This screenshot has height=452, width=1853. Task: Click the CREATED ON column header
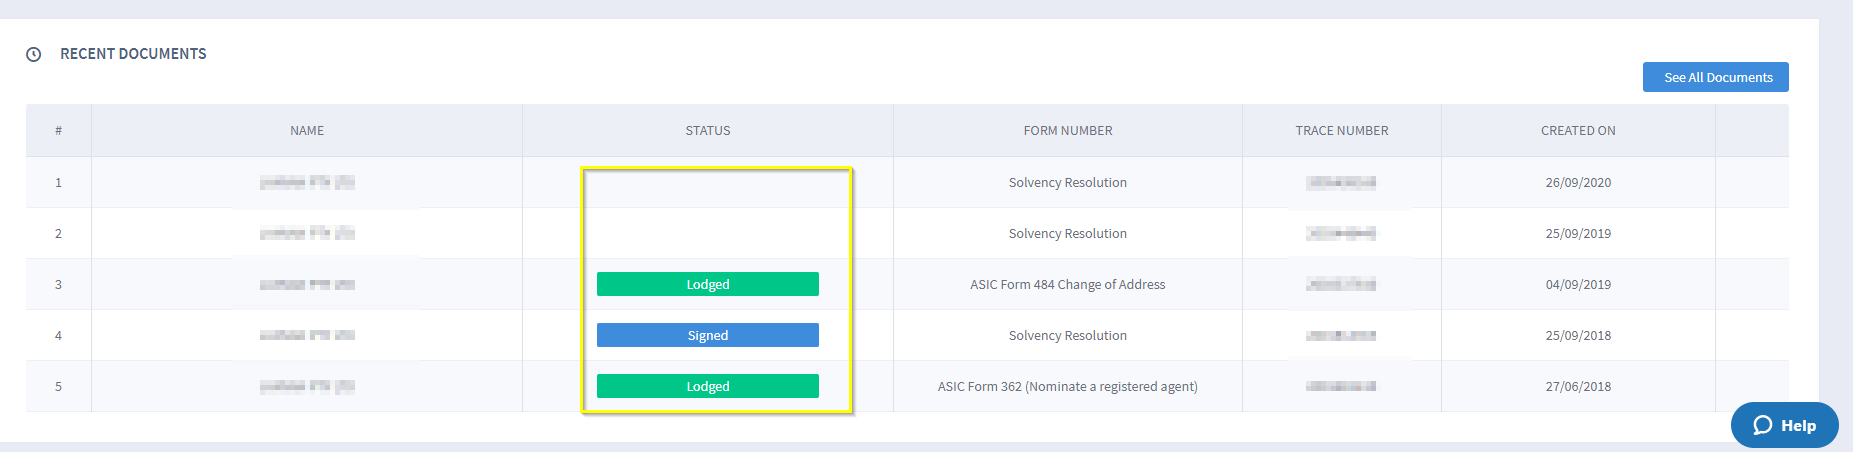(x=1578, y=131)
